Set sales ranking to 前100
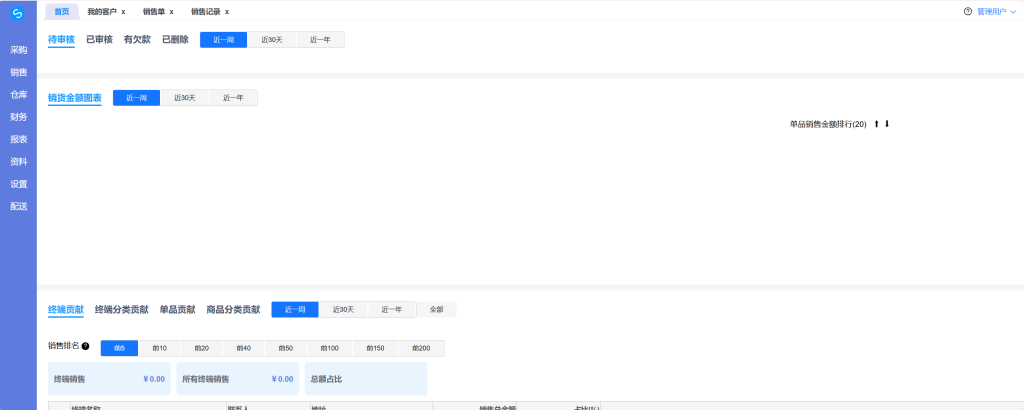 coord(329,349)
